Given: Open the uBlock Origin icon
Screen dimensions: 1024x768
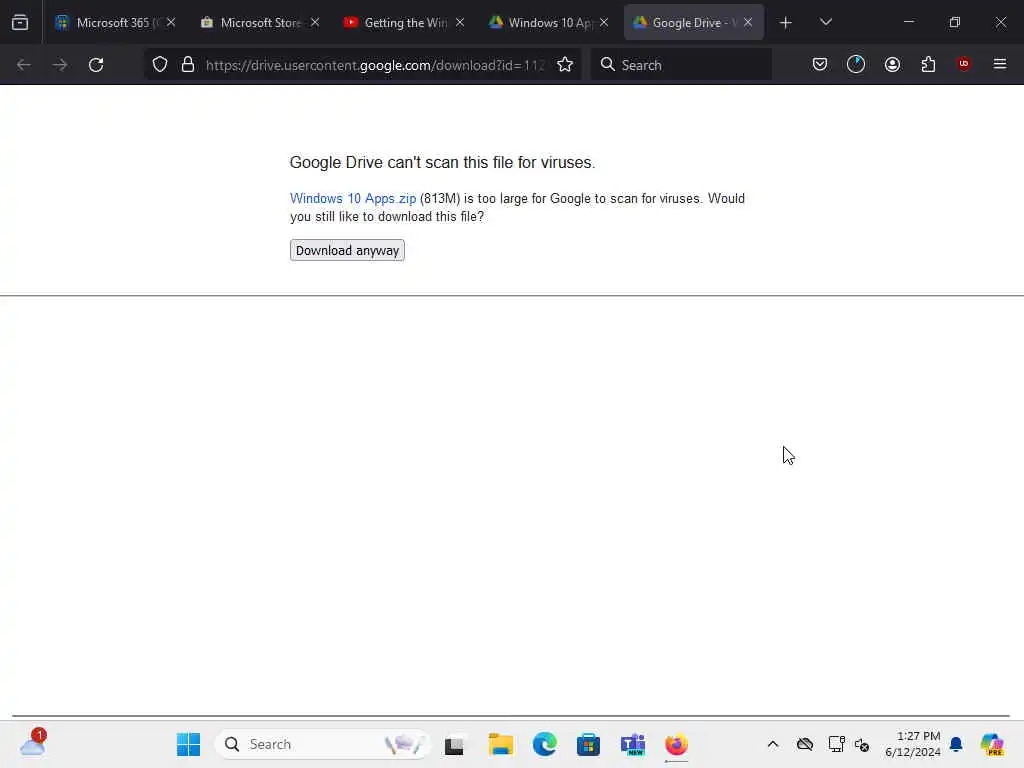Looking at the screenshot, I should (964, 64).
